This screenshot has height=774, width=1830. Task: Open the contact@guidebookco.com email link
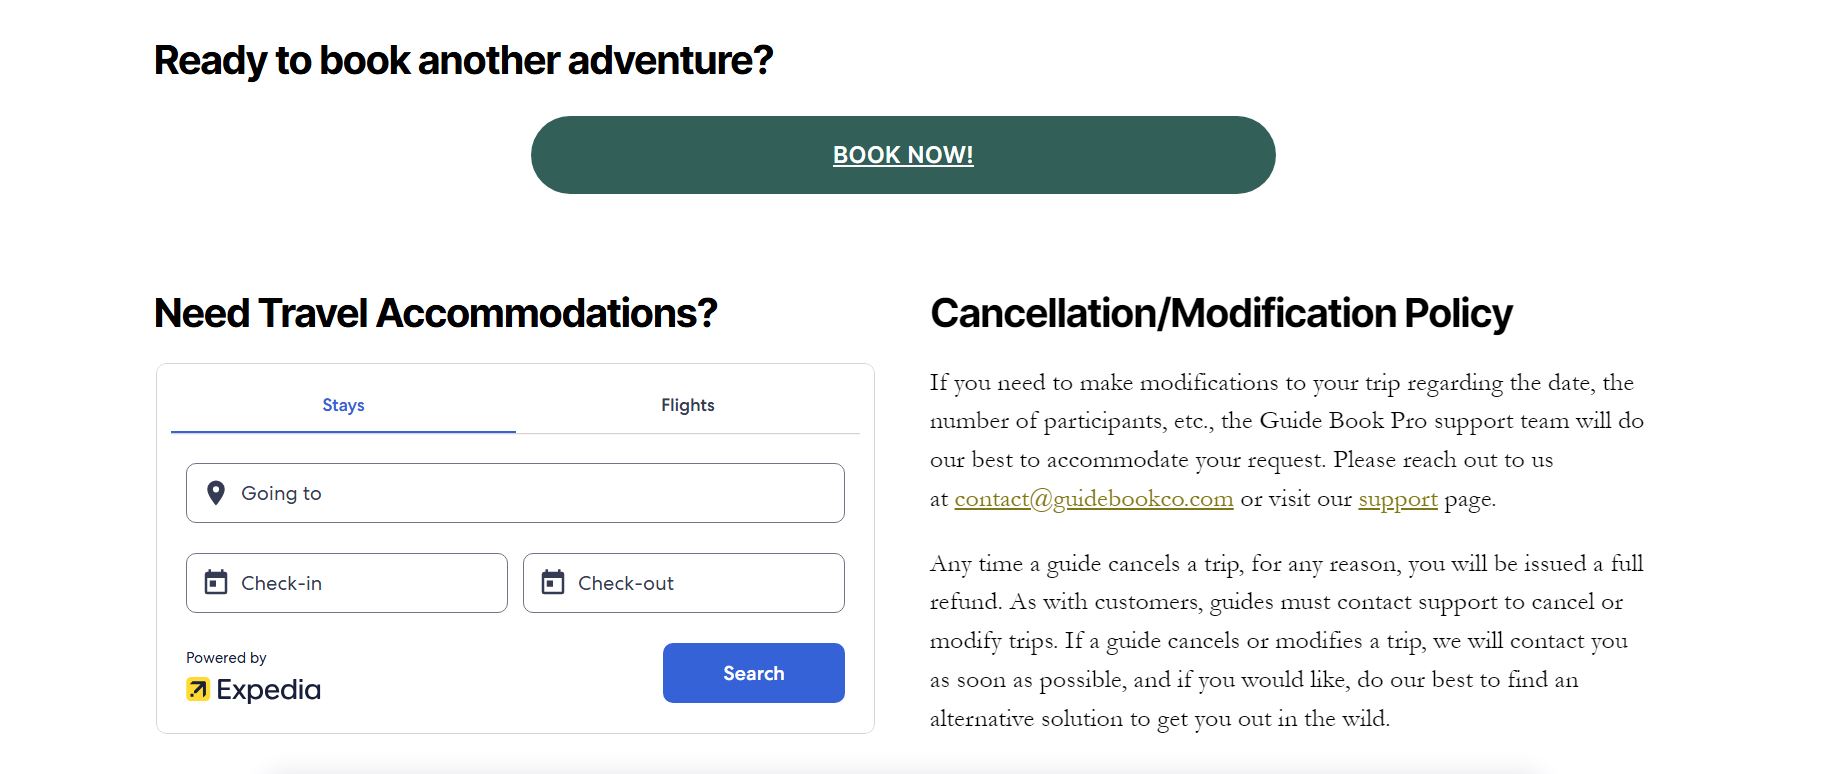[1093, 499]
